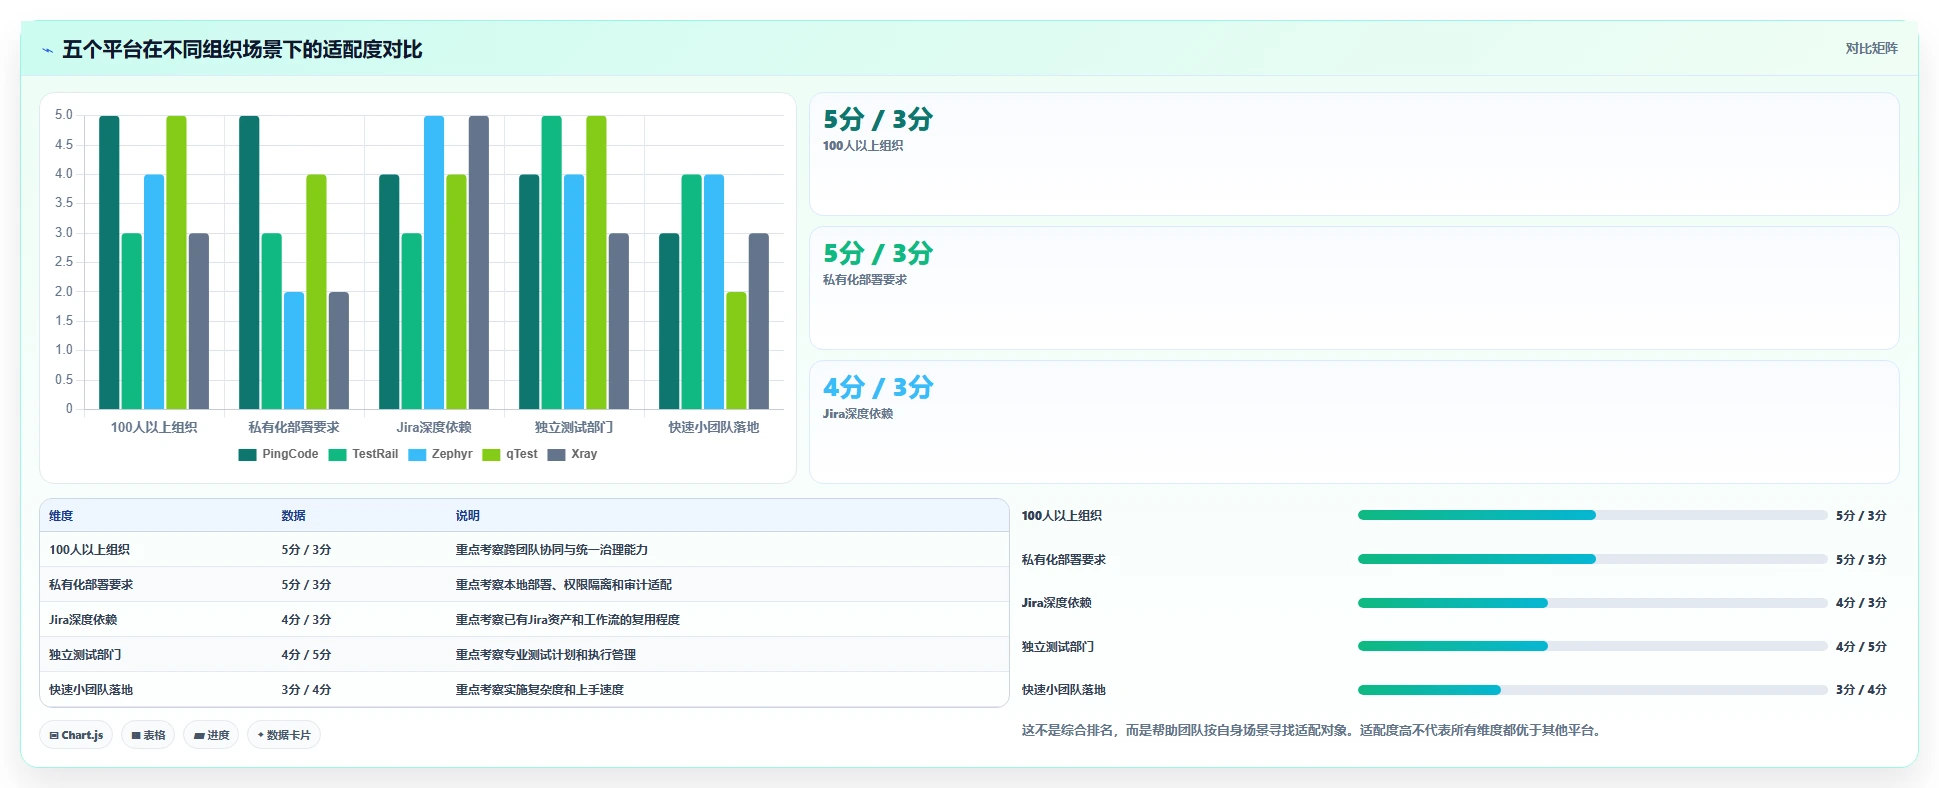
Task: Click description 重点考察跨团队协同与统一治理能力
Action: 551,550
